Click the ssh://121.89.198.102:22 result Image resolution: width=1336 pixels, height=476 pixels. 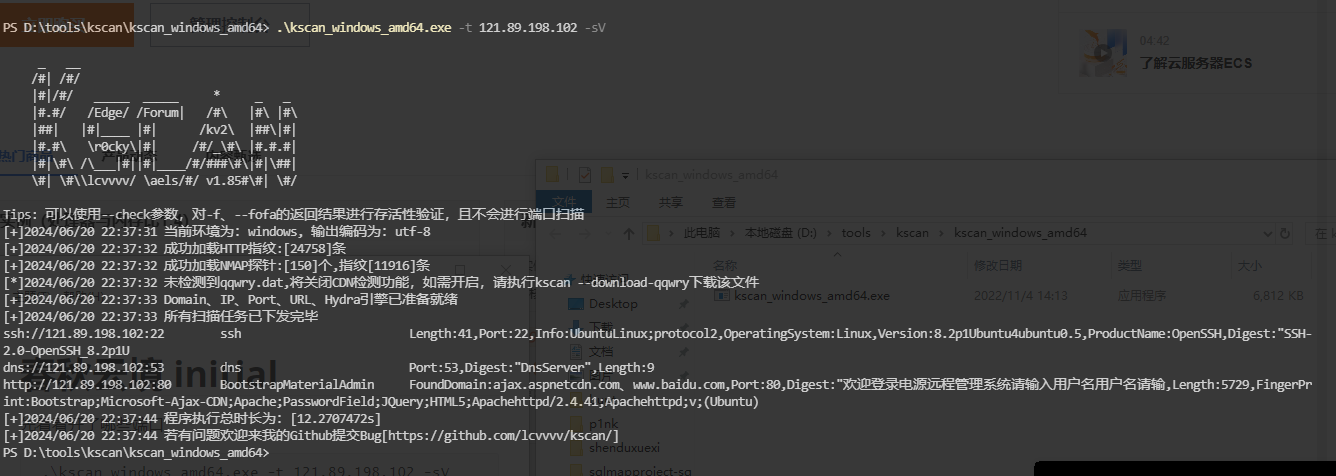click(x=84, y=333)
